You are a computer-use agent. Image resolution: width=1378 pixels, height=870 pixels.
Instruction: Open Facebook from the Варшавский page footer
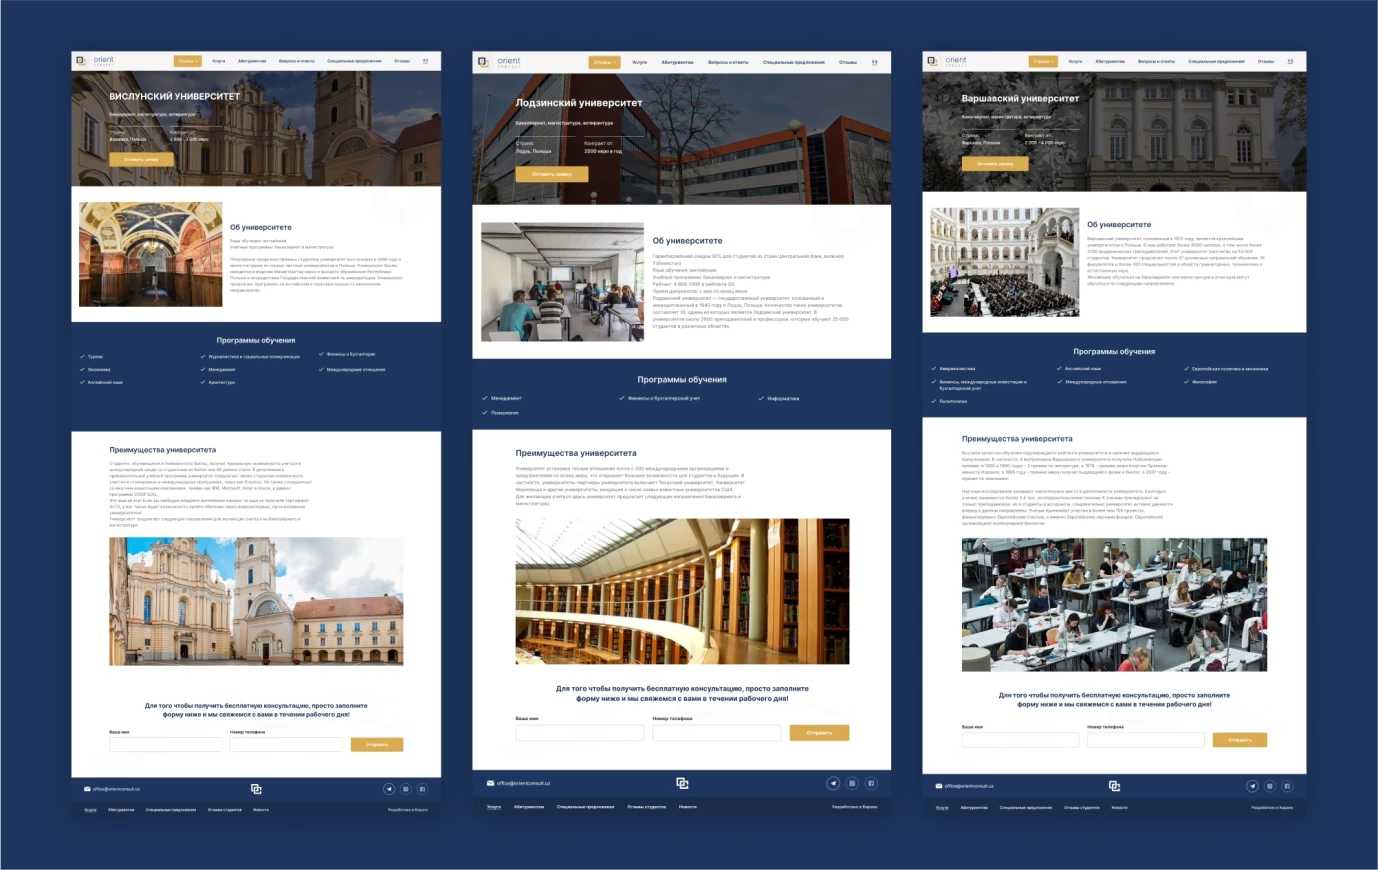[1287, 786]
